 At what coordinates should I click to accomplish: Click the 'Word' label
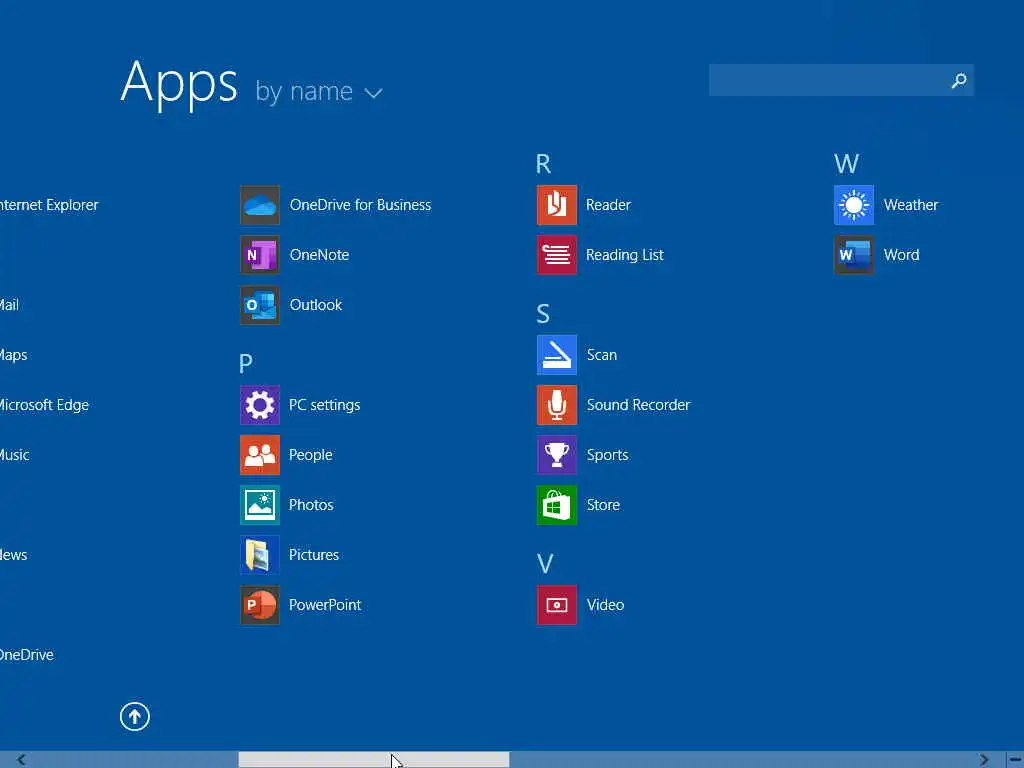click(902, 255)
